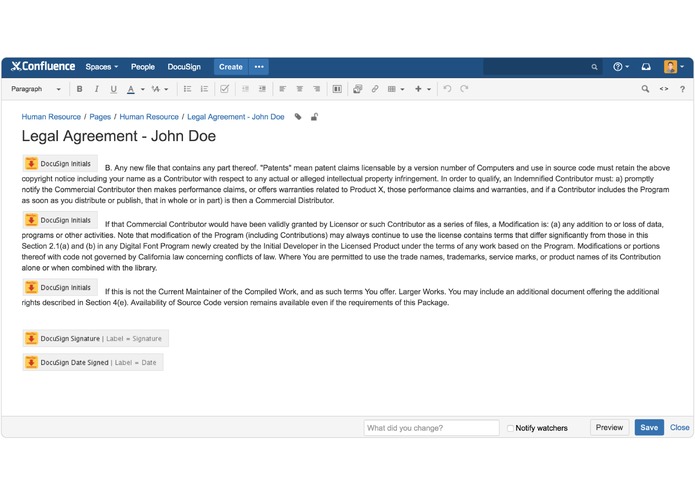Screen dimensions: 695x494
Task: Indent the selected text
Action: coord(262,89)
